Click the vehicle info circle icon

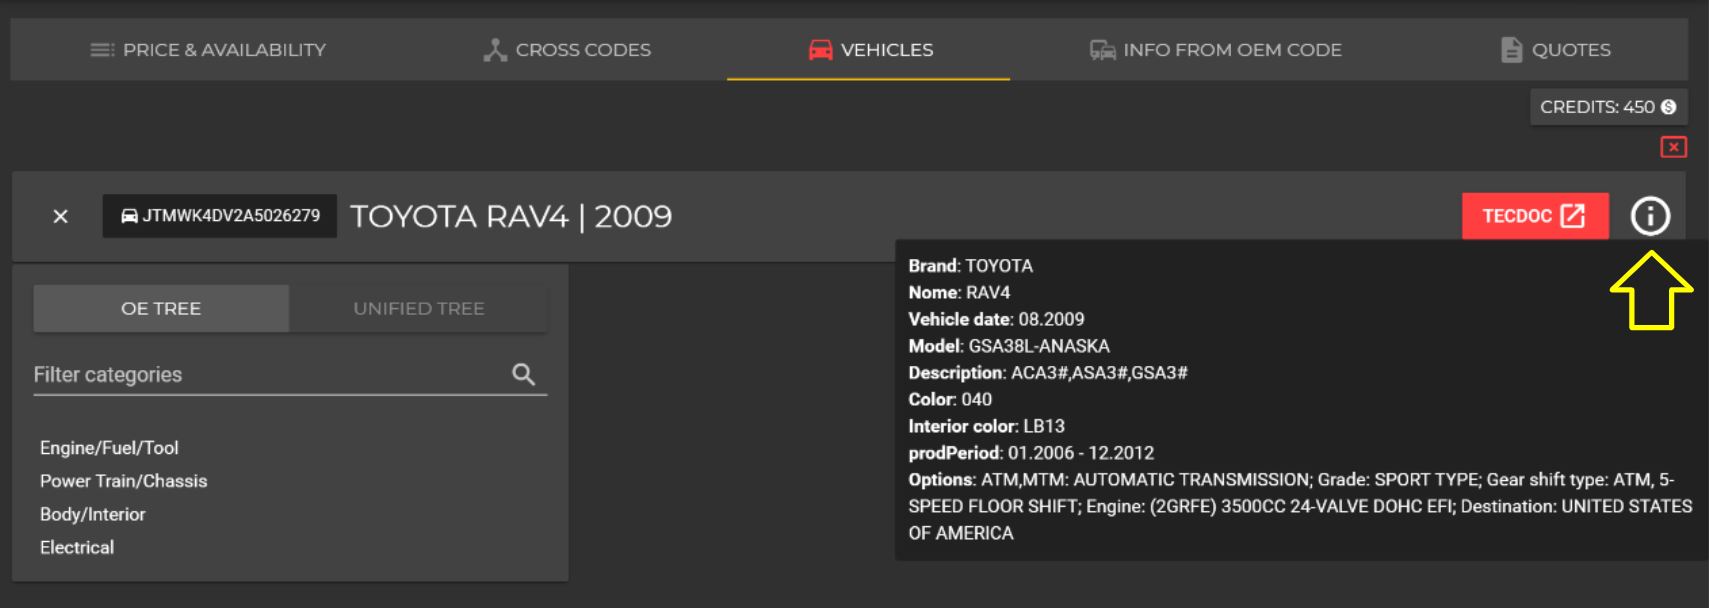click(1650, 216)
